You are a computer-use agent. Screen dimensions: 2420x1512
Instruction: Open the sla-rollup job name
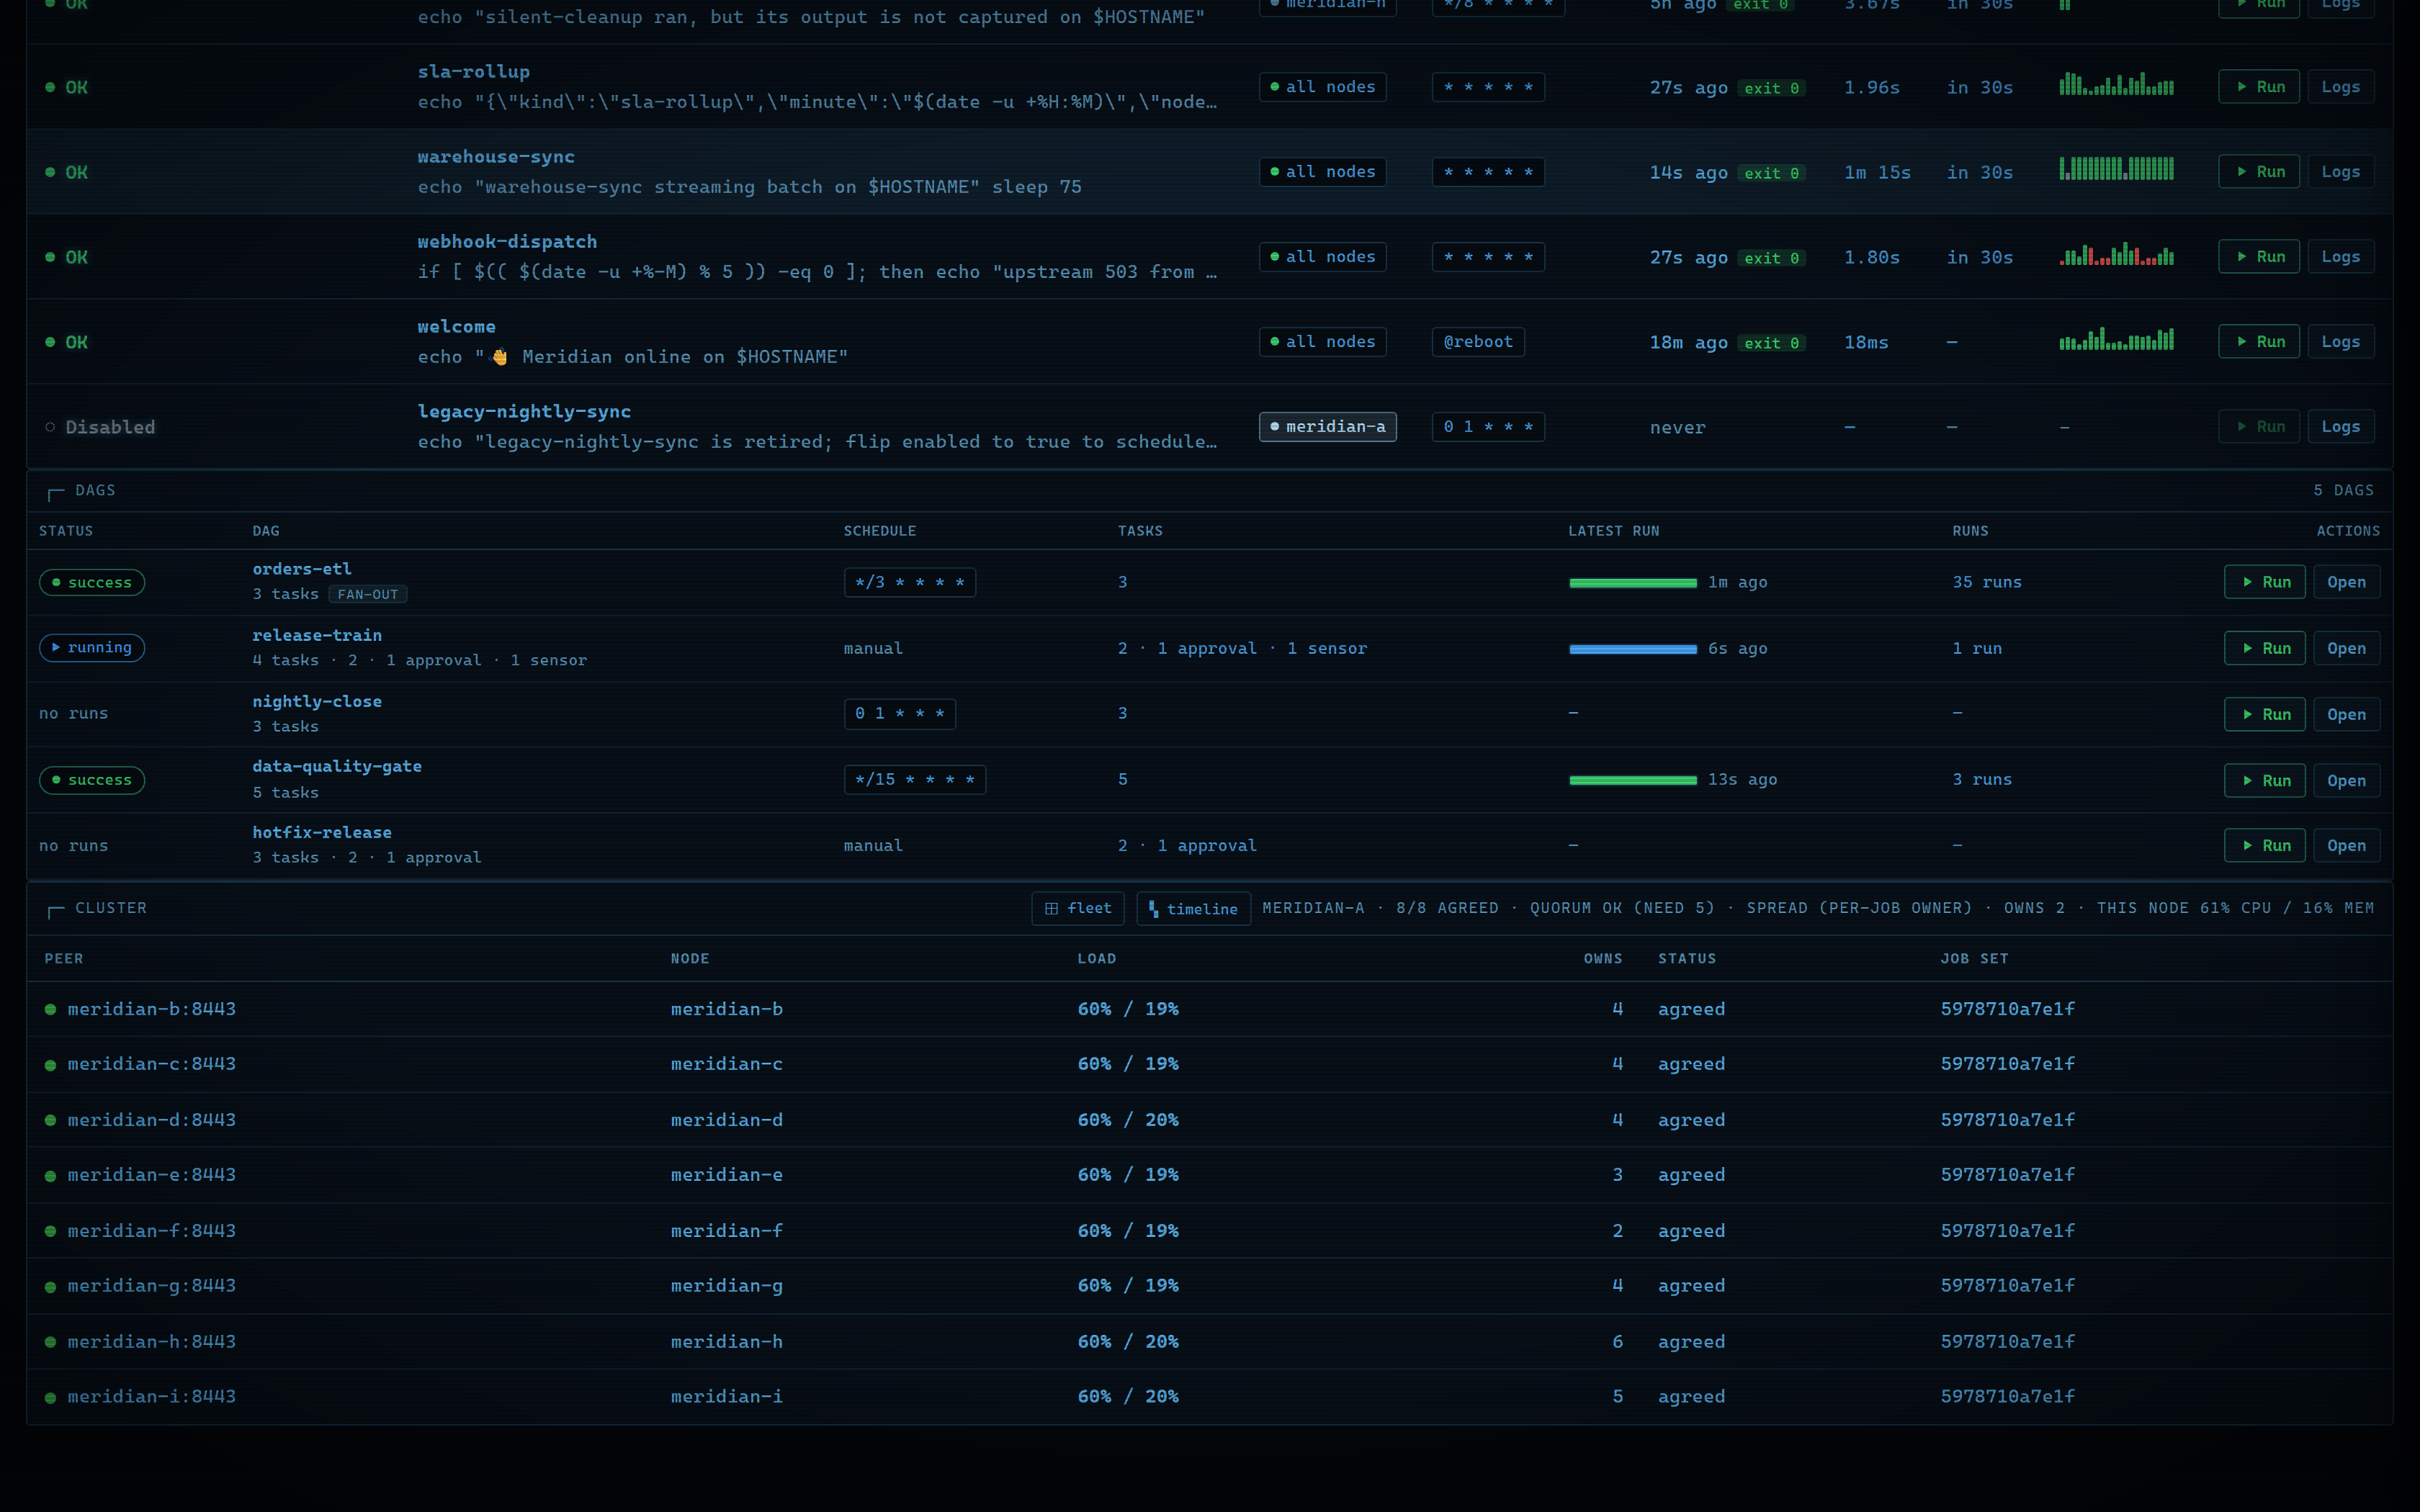point(473,72)
